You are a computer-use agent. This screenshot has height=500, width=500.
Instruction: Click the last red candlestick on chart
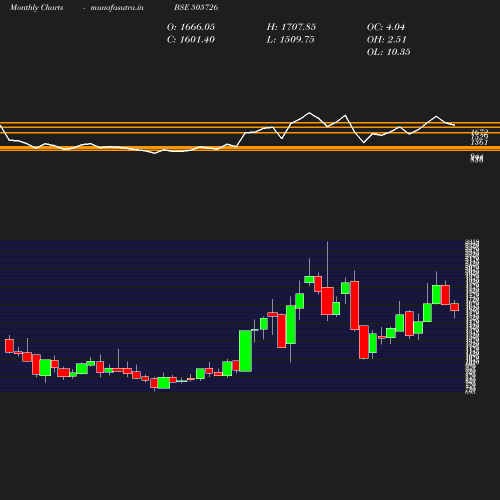point(455,307)
